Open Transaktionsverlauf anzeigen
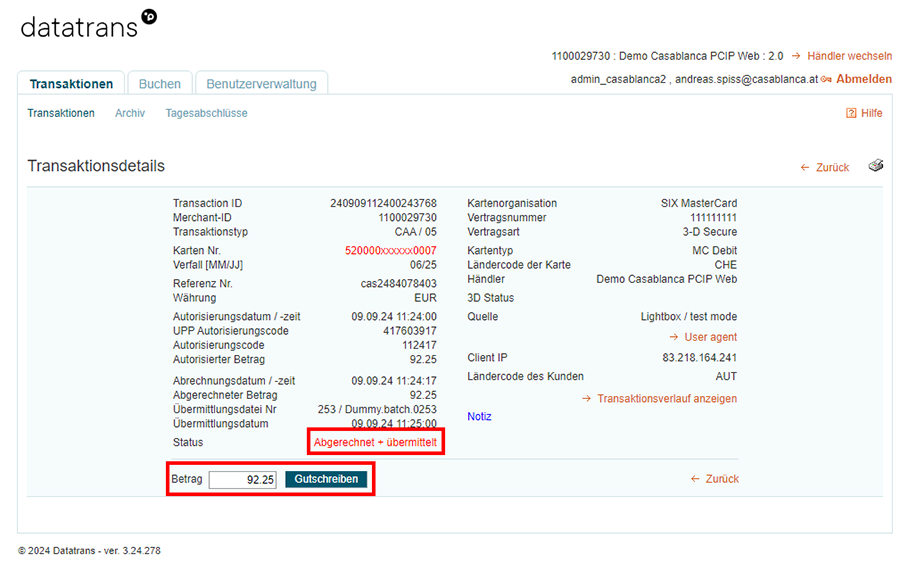The image size is (900, 563). (666, 398)
